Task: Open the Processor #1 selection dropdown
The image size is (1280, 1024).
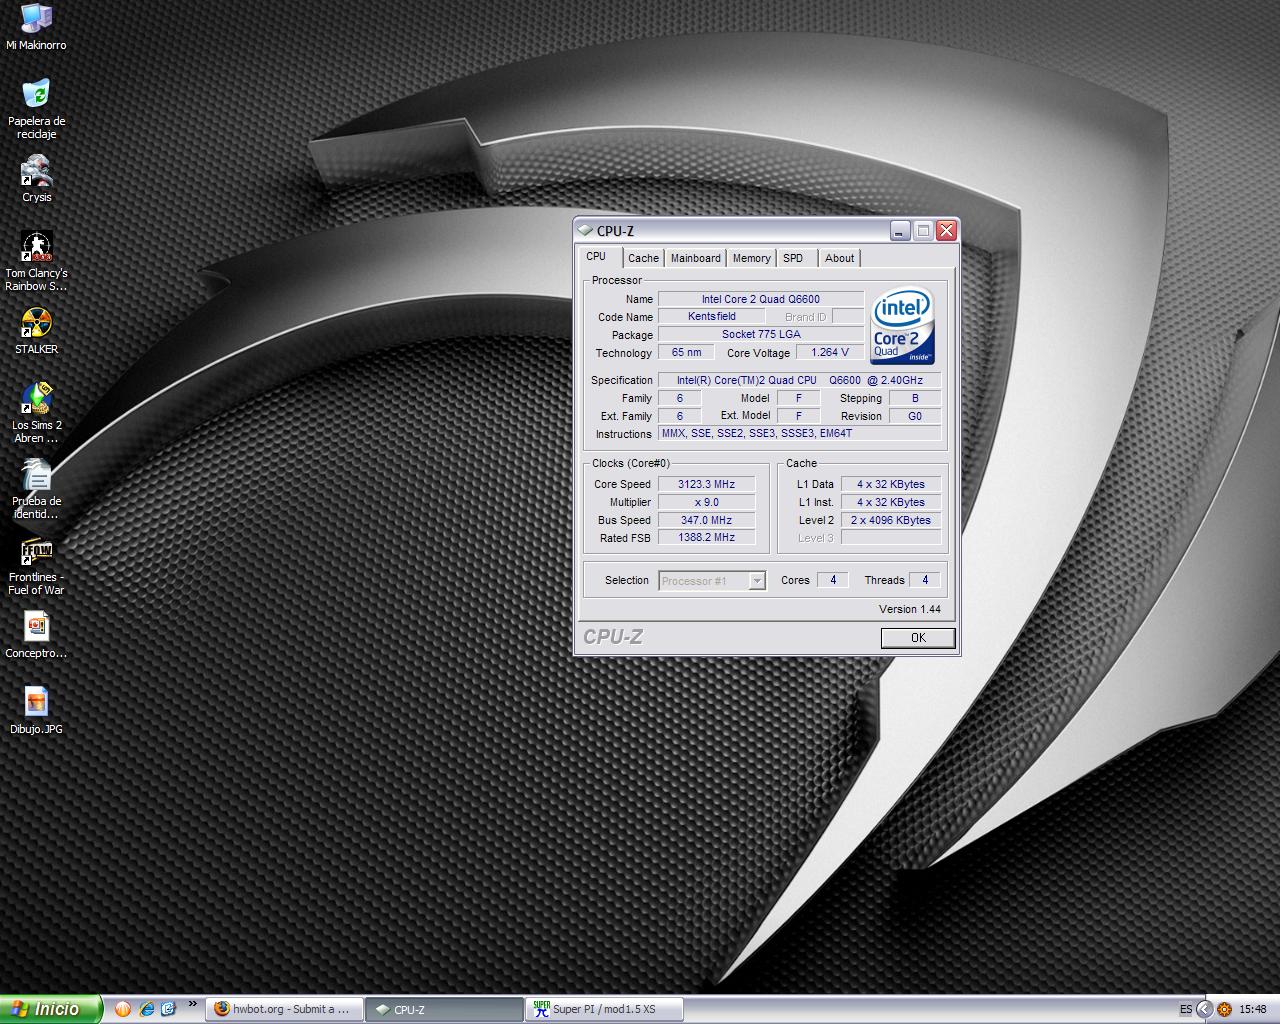Action: [712, 580]
